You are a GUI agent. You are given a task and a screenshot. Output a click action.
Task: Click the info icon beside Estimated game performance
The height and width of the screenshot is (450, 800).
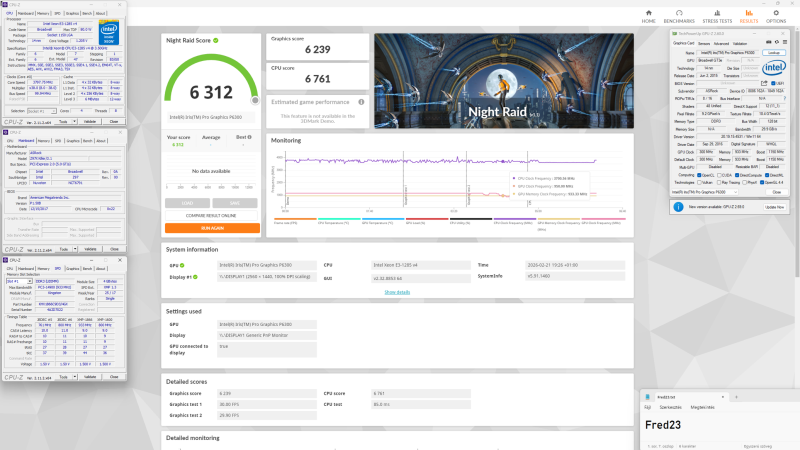point(361,102)
